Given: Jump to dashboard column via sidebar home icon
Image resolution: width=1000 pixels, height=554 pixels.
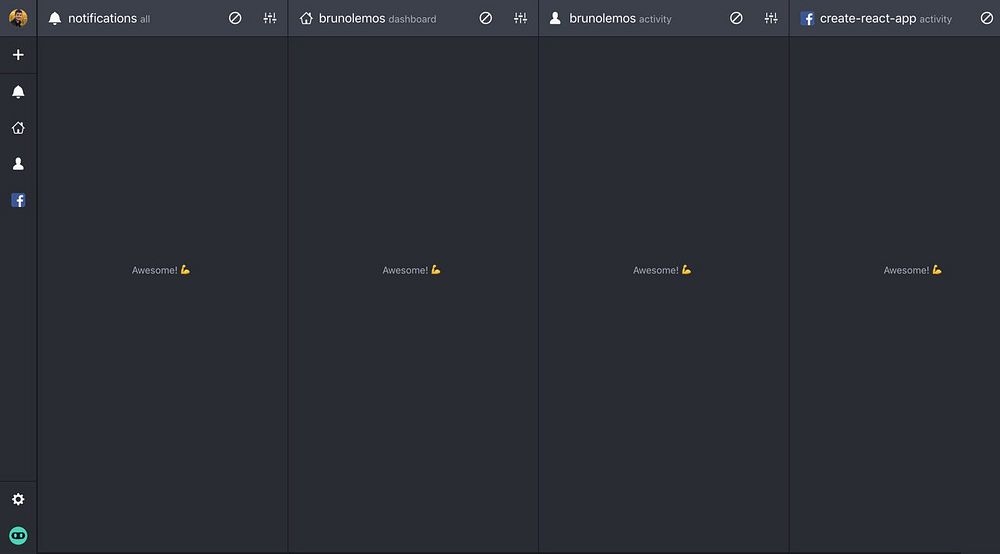Looking at the screenshot, I should [x=18, y=128].
